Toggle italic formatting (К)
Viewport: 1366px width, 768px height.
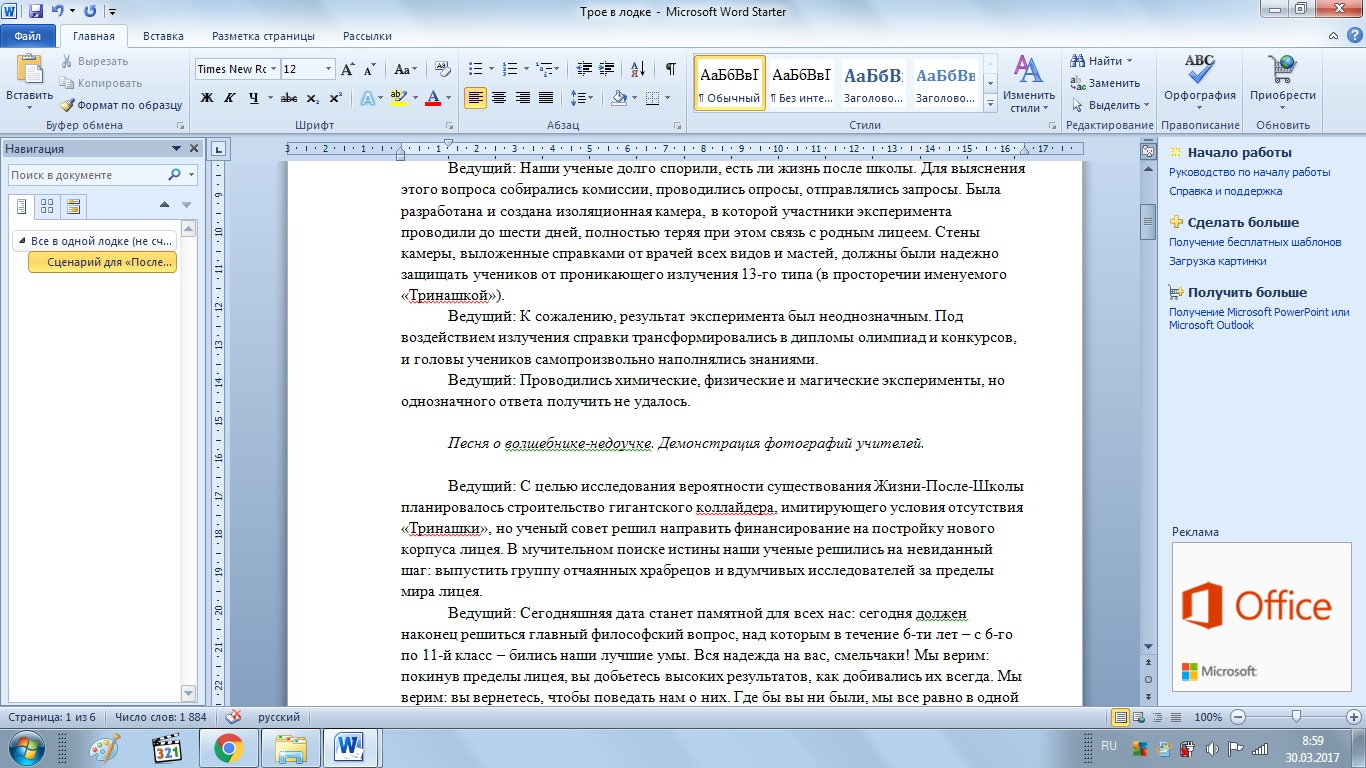click(231, 98)
